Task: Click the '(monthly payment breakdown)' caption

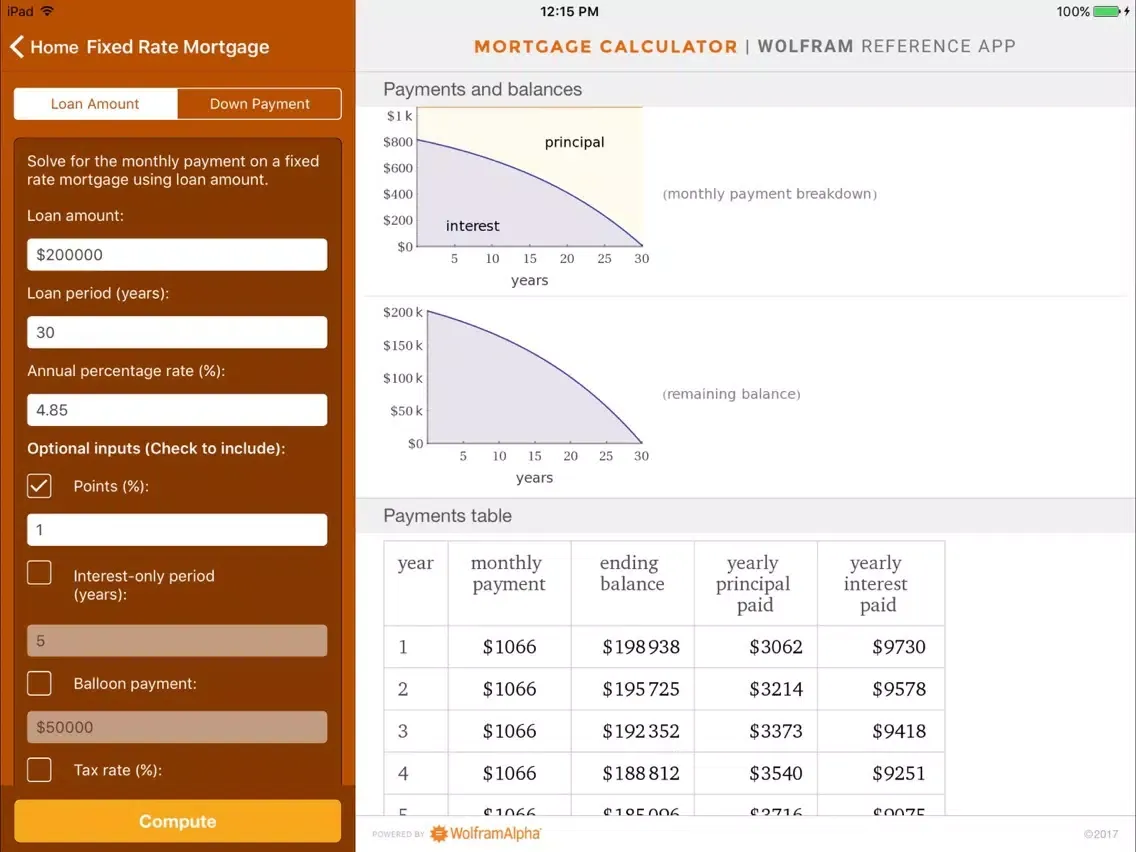Action: coord(769,194)
